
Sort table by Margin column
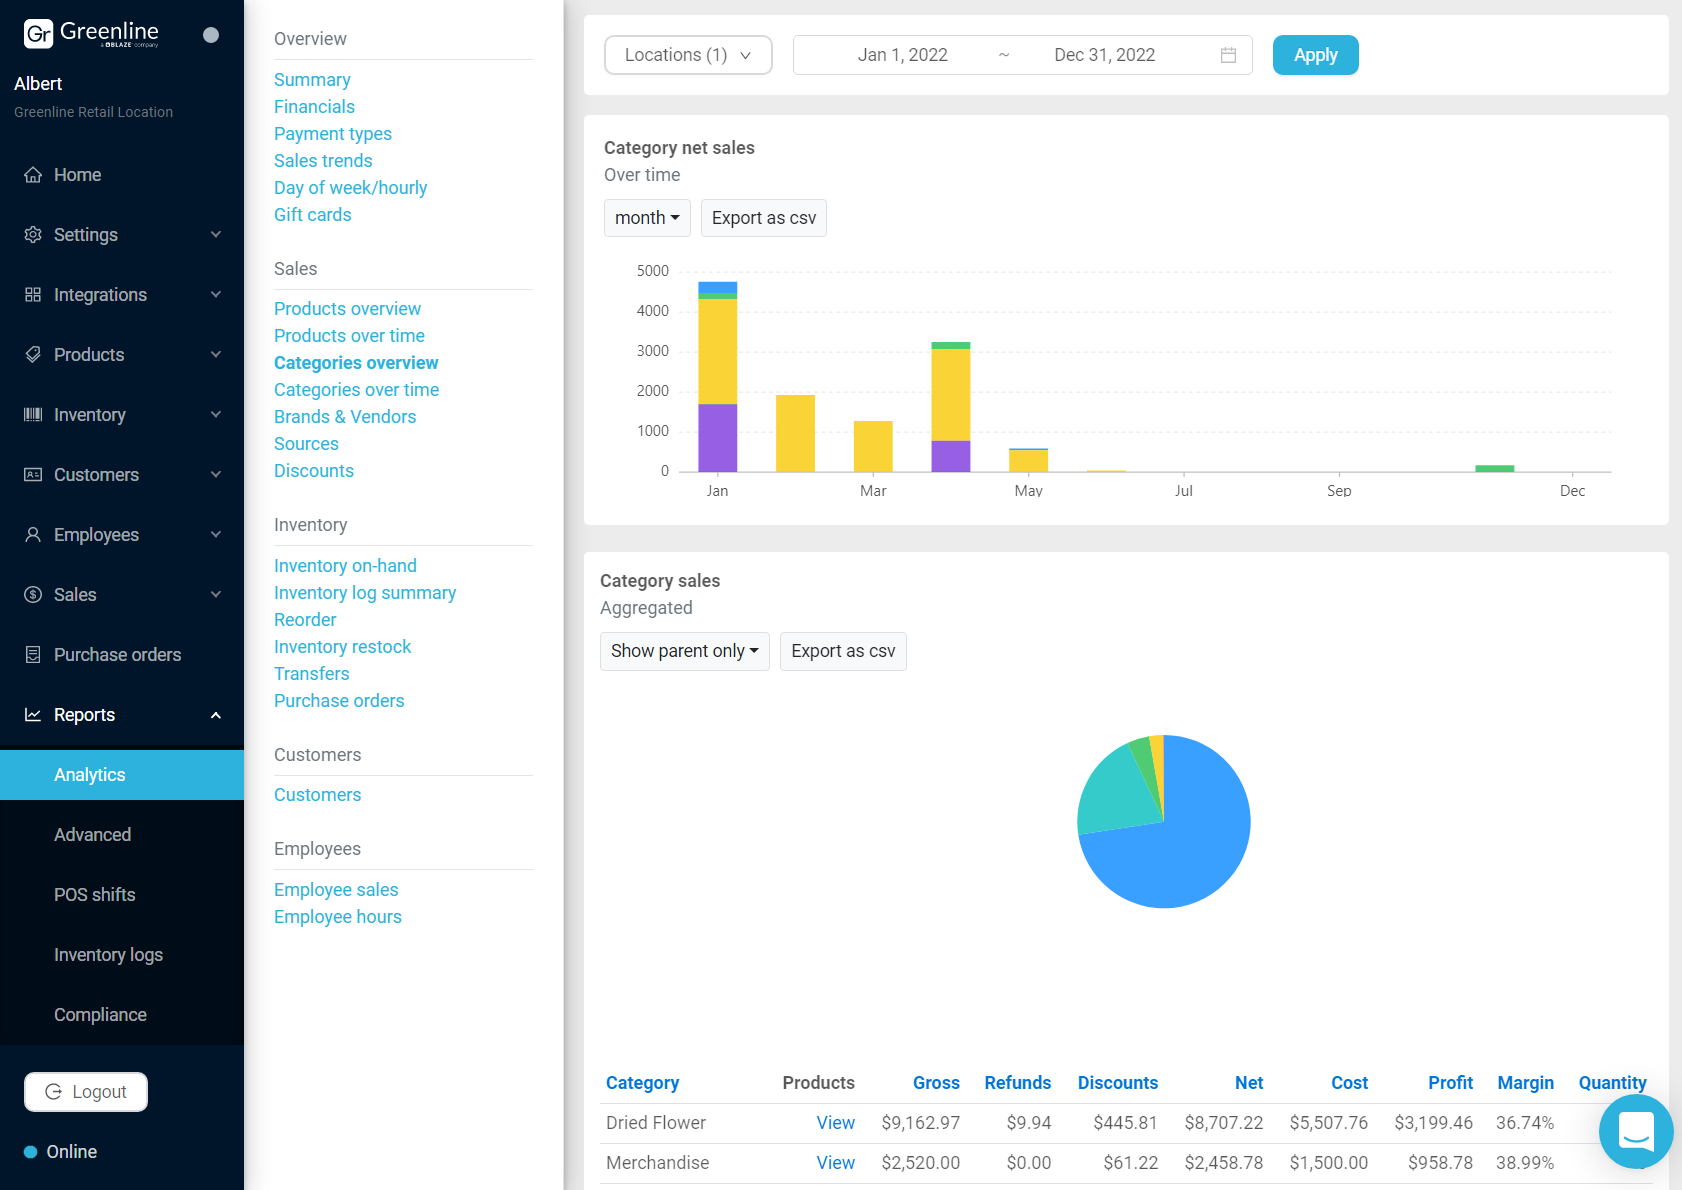pos(1525,1083)
